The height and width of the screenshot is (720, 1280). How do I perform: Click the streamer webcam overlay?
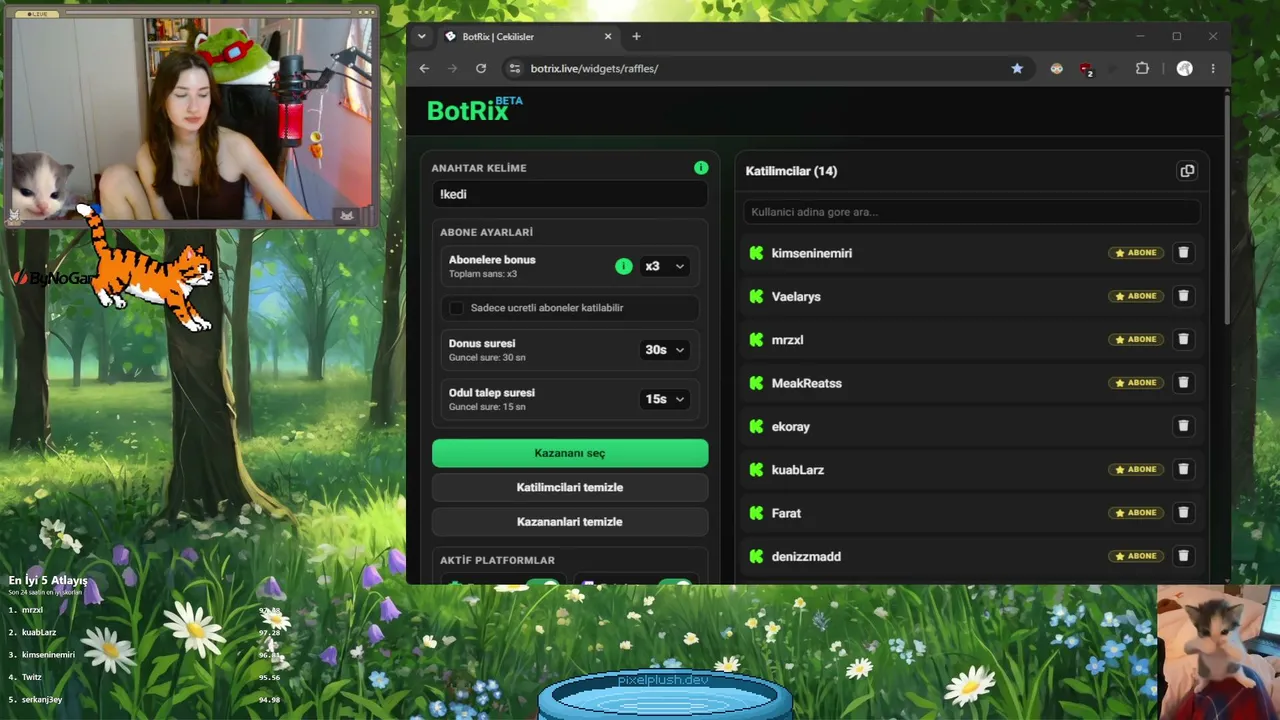191,116
